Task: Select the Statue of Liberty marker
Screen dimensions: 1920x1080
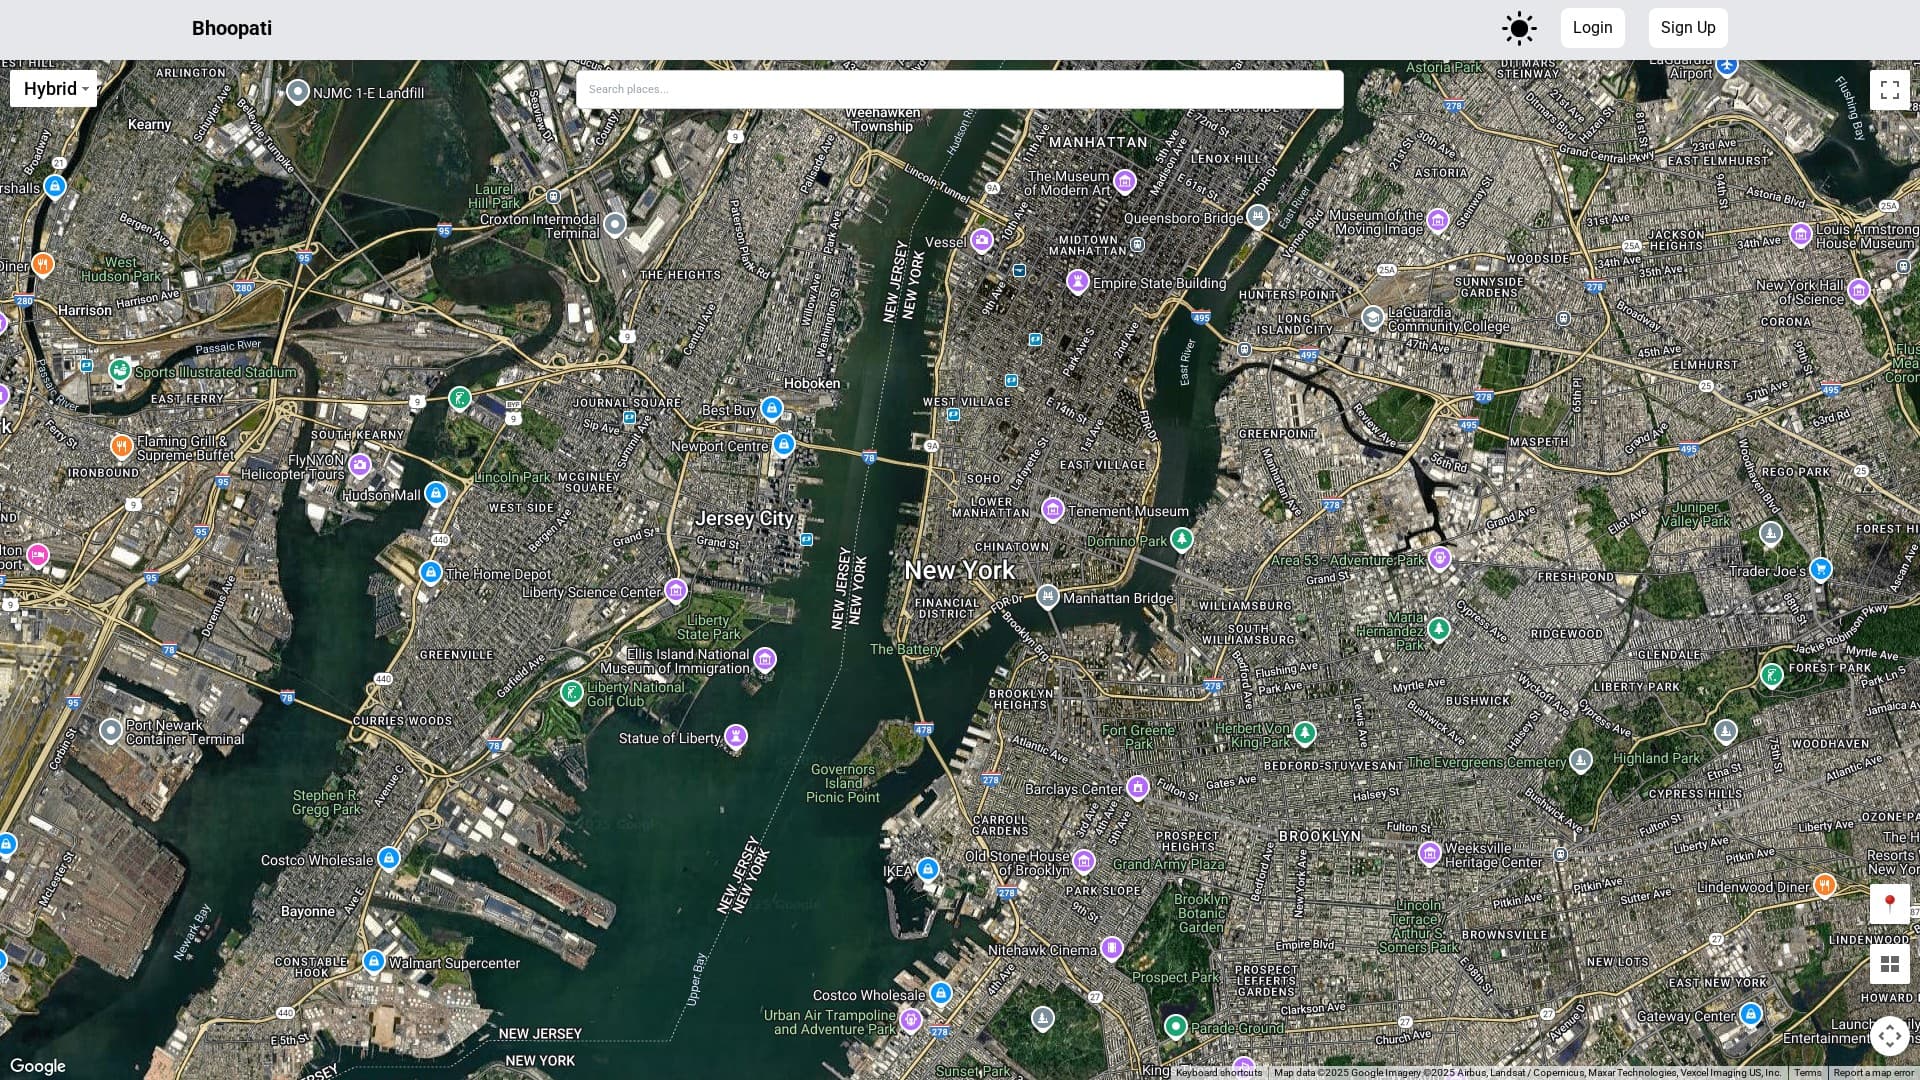Action: click(736, 737)
